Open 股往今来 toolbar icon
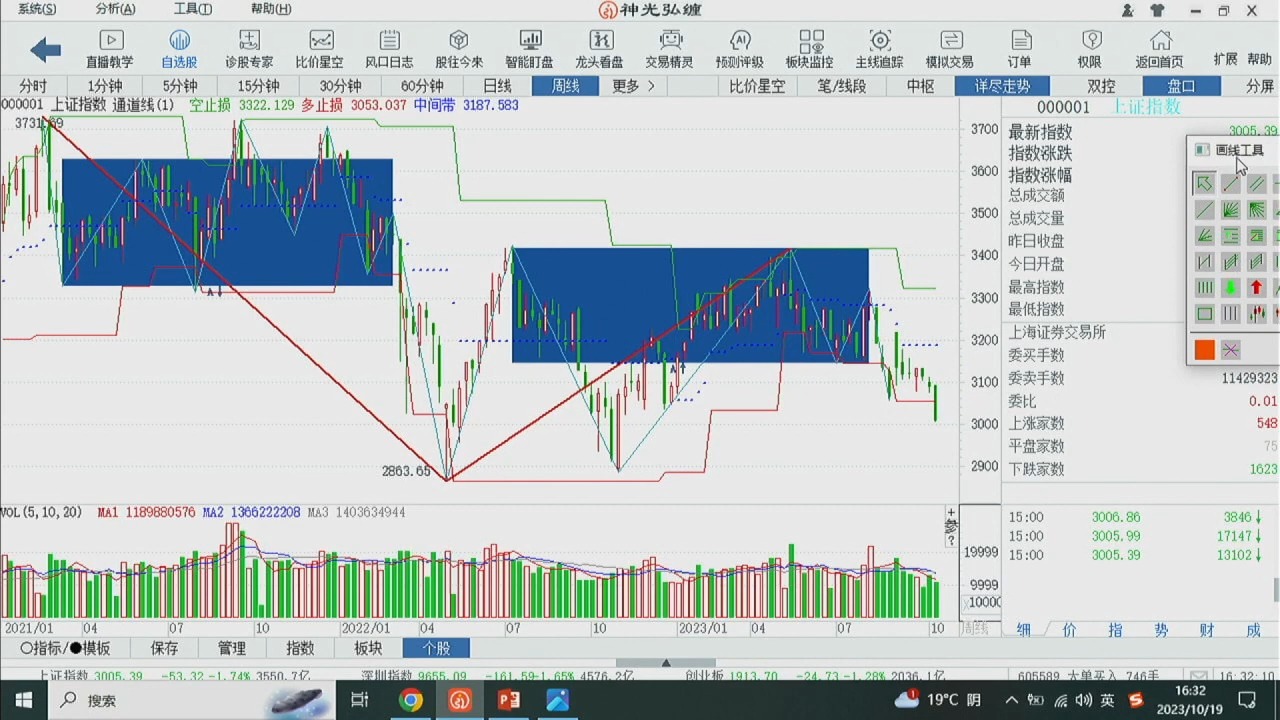 pos(459,49)
